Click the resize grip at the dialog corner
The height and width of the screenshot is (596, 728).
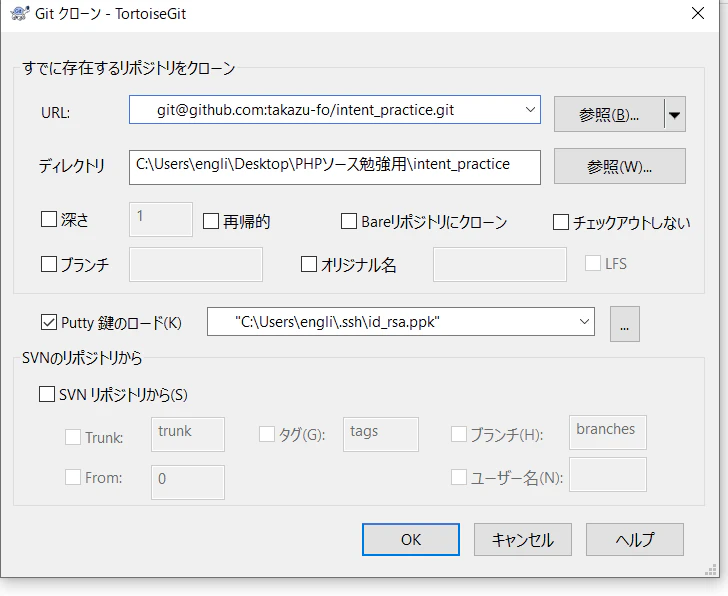pos(710,570)
